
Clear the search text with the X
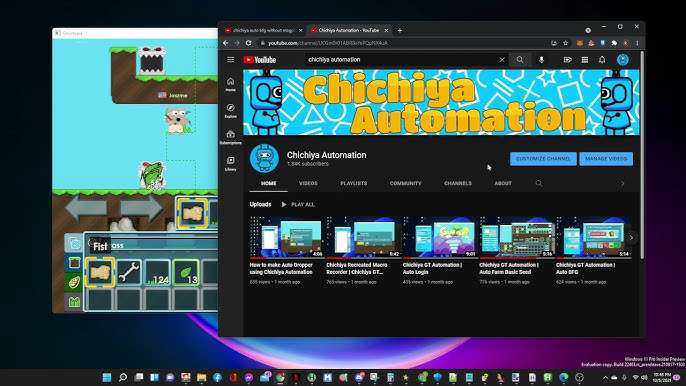[x=502, y=60]
